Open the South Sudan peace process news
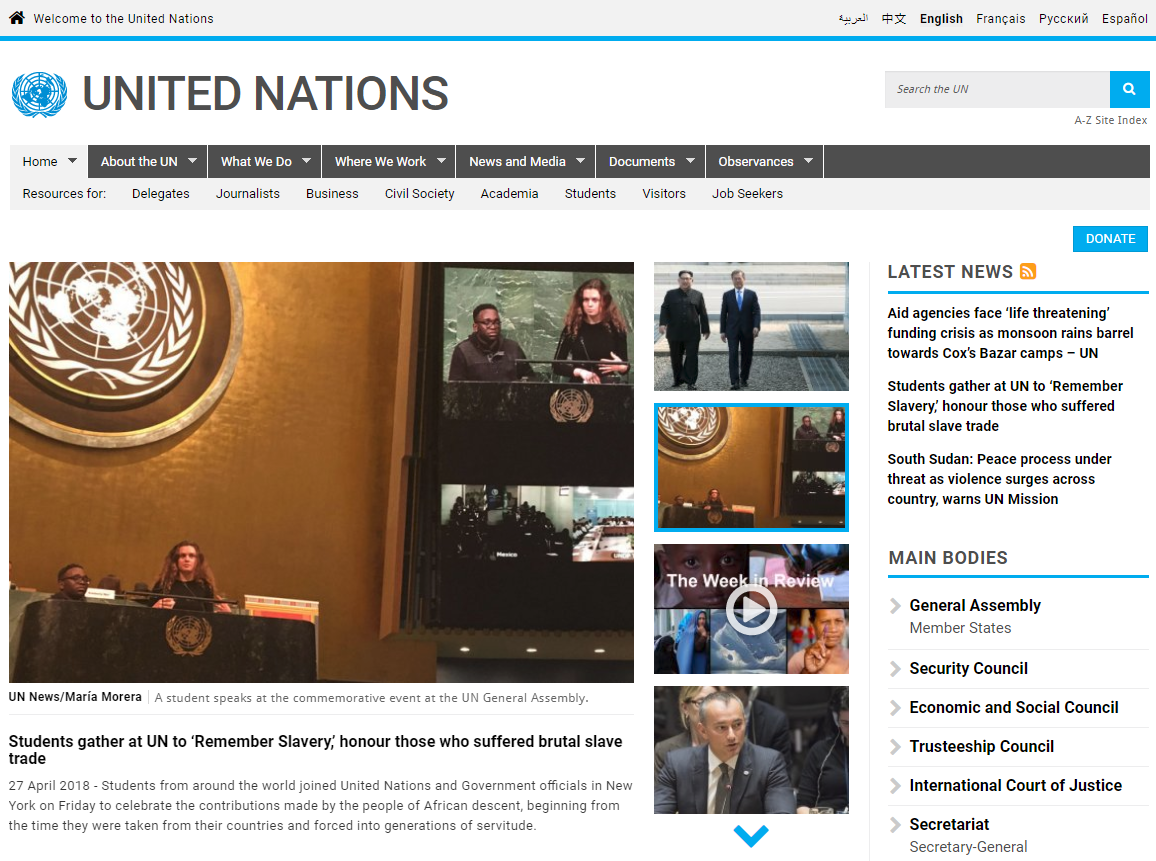This screenshot has height=861, width=1156. (x=999, y=479)
